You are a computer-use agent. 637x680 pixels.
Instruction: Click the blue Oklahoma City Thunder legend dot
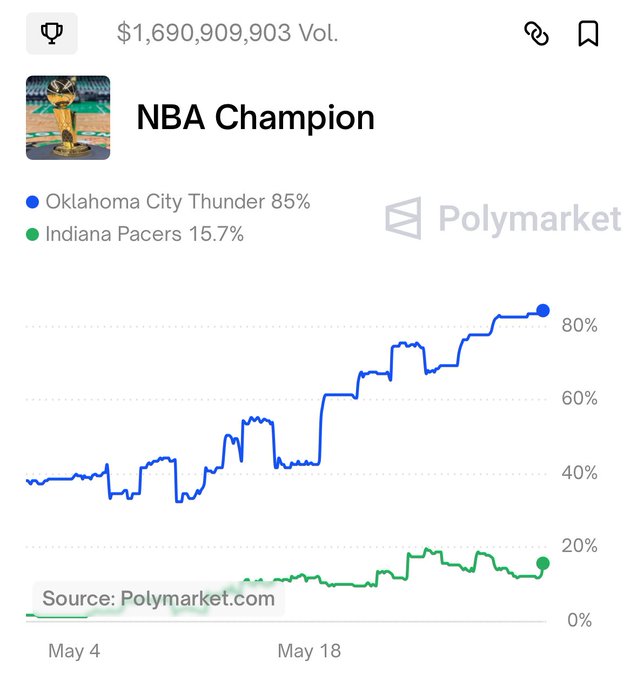pos(32,202)
